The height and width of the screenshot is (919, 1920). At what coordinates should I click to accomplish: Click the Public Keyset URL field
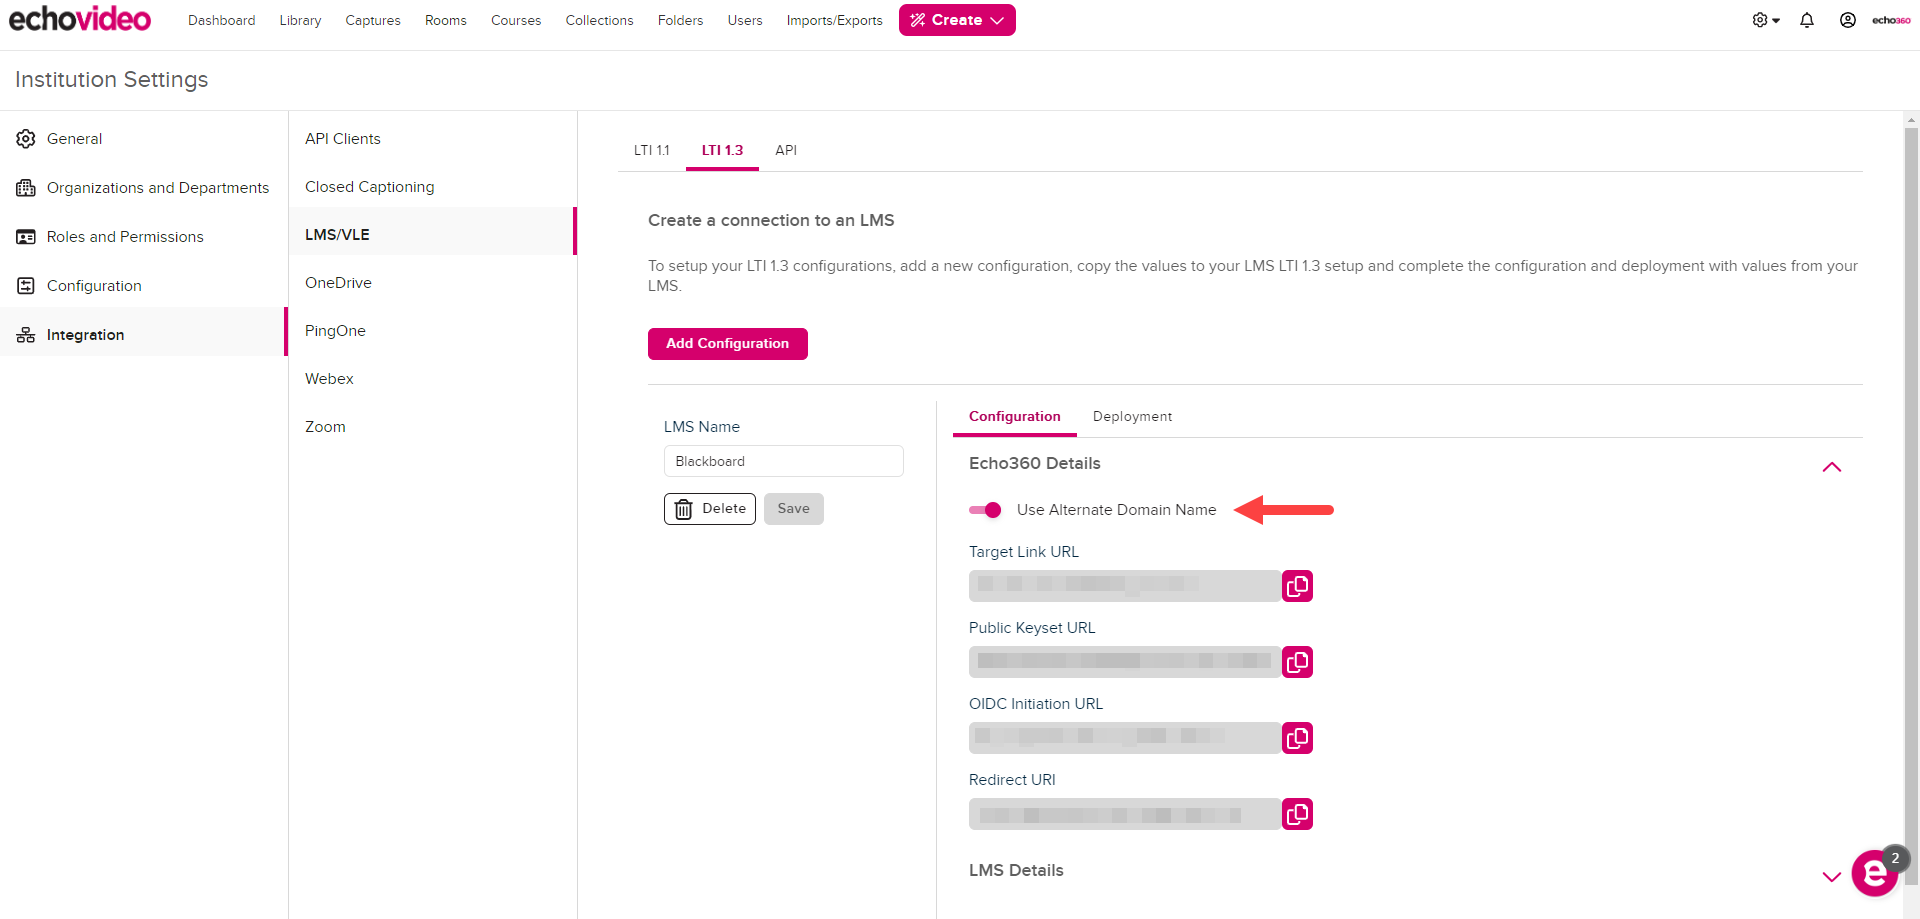[x=1125, y=662]
